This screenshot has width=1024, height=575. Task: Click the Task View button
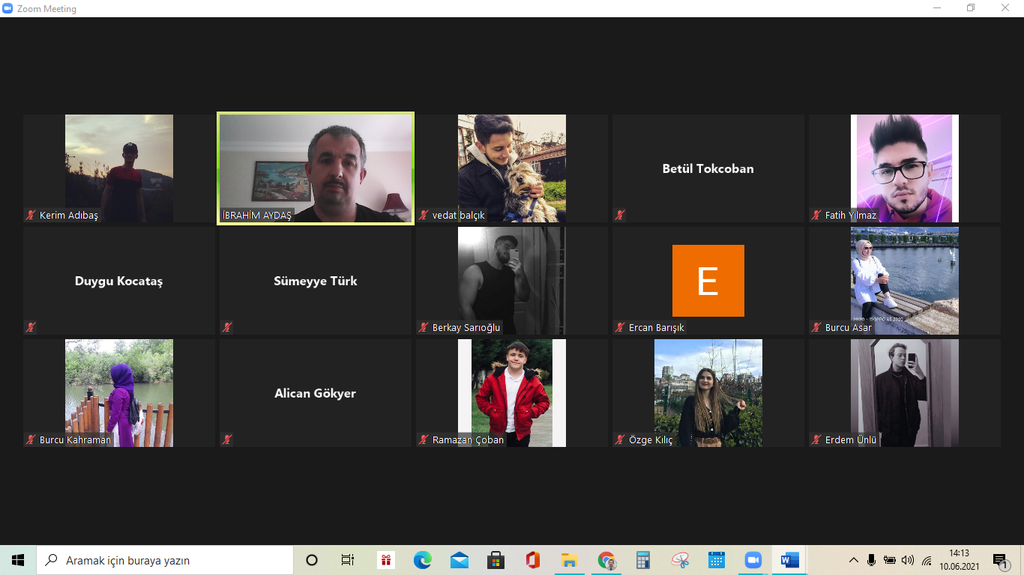(x=348, y=560)
